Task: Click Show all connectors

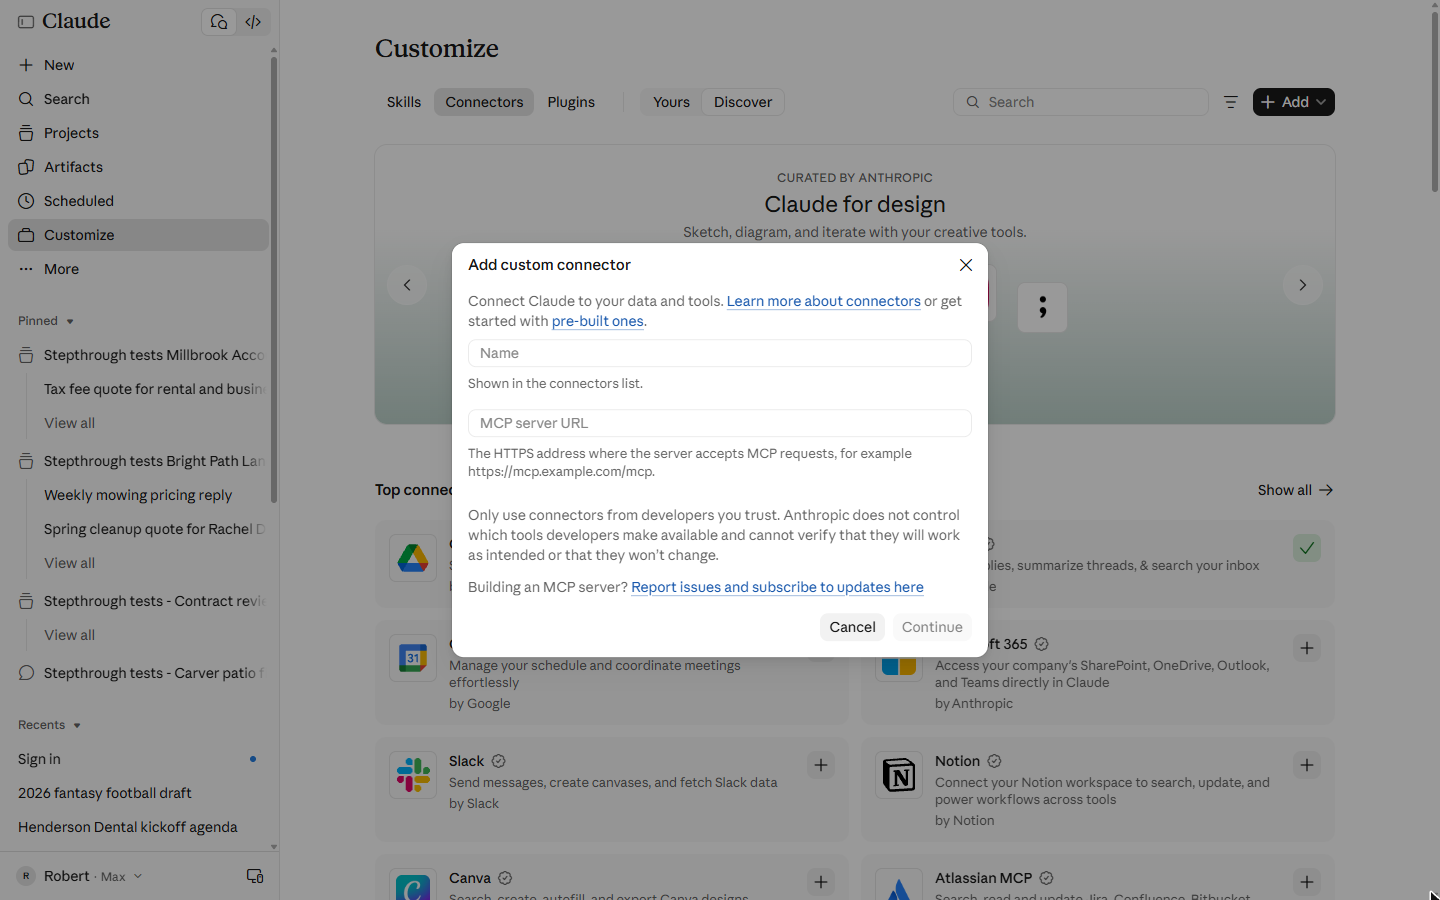Action: pos(1295,490)
